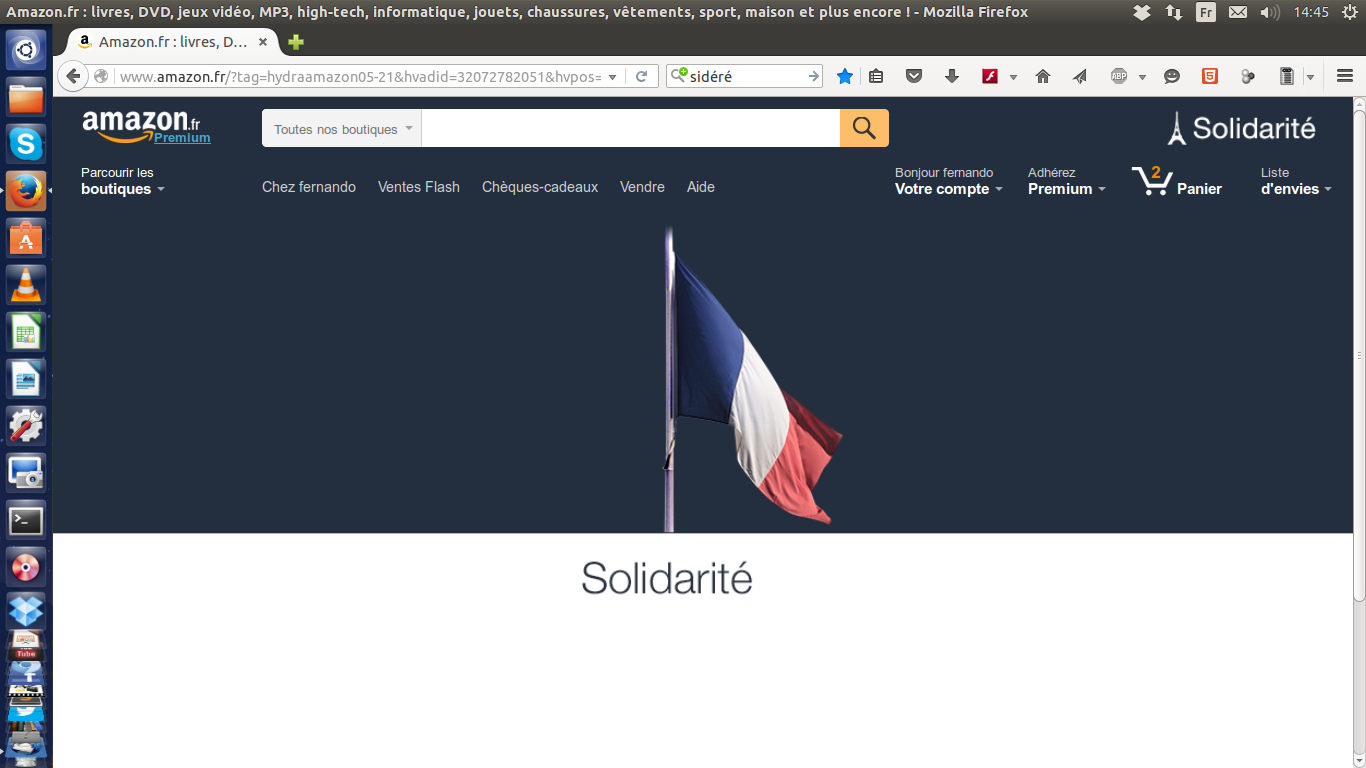
Task: Open 'Chez fernando' navigation link
Action: 309,187
